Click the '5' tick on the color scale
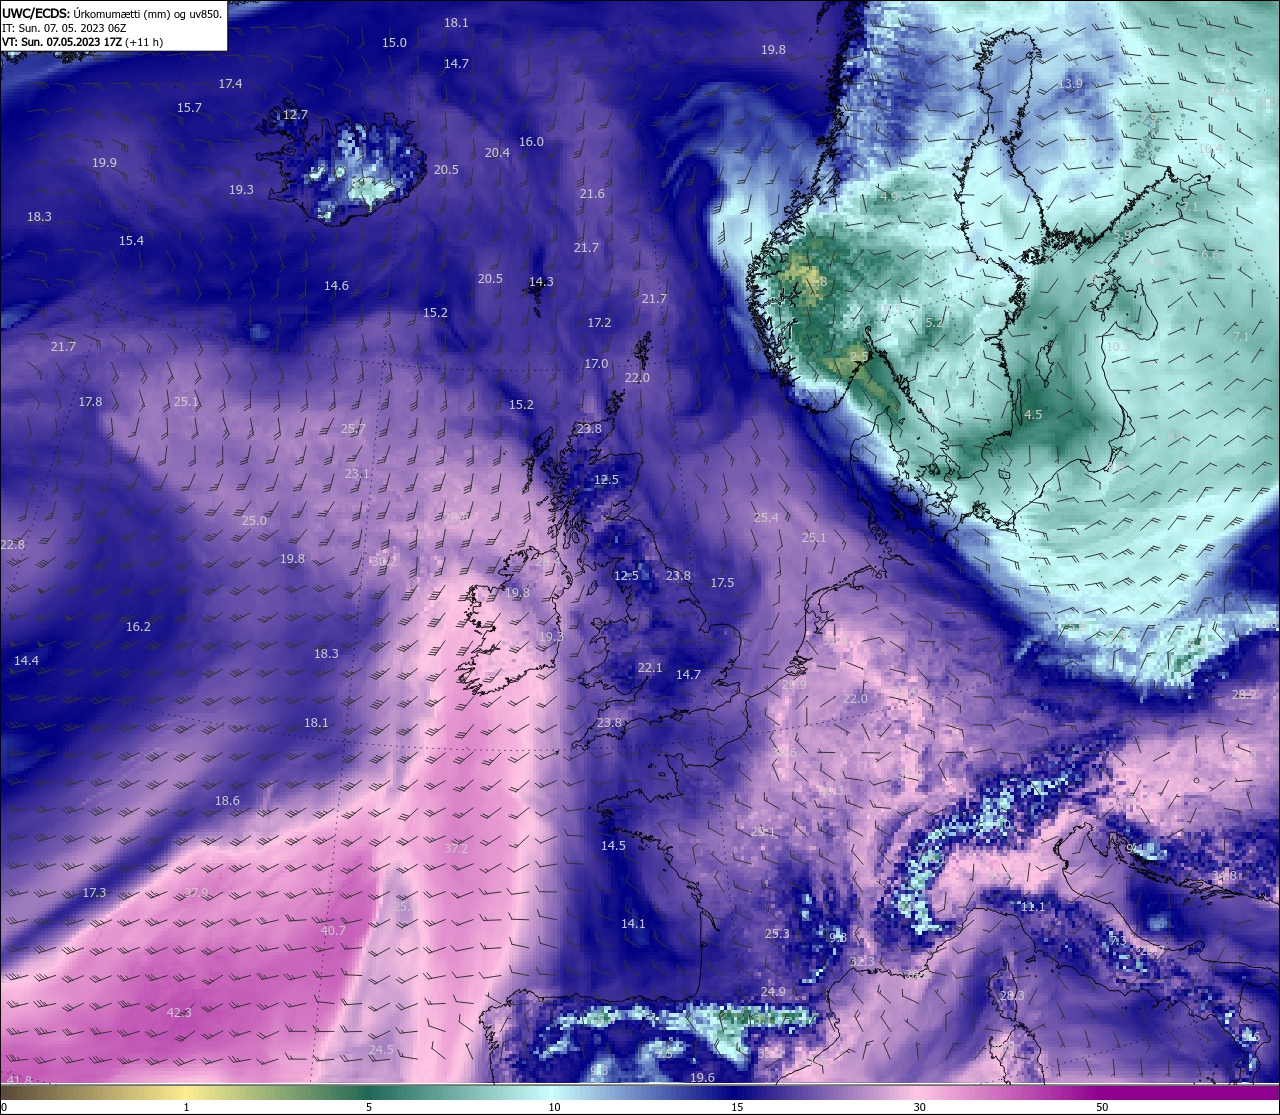This screenshot has height=1115, width=1280. [369, 1107]
